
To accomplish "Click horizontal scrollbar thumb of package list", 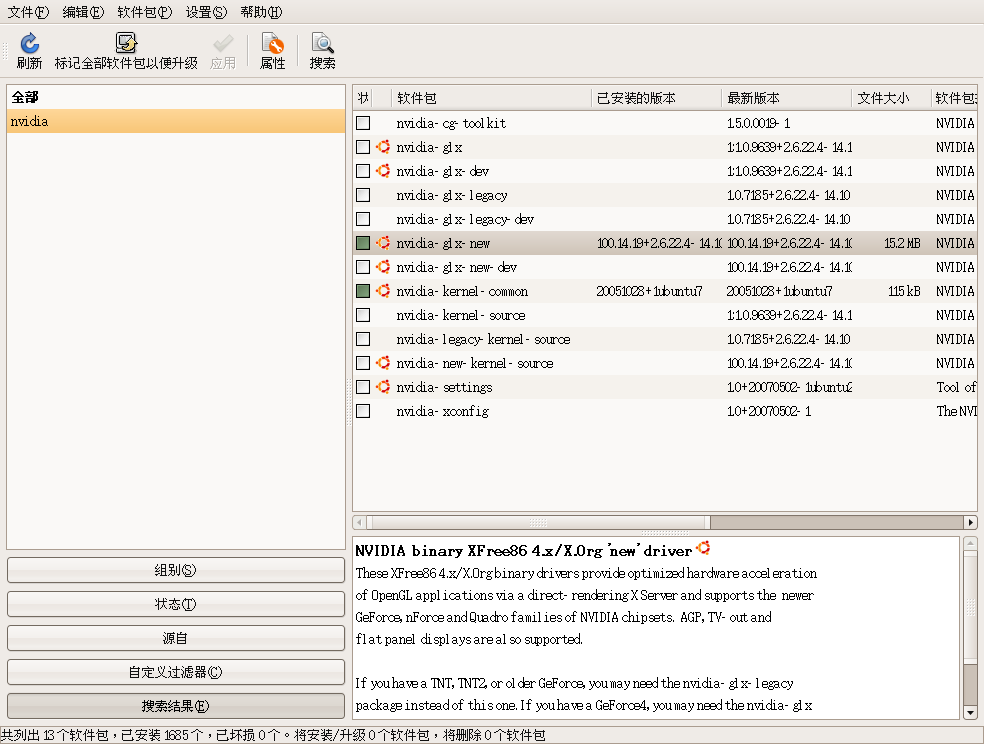I will [x=538, y=522].
